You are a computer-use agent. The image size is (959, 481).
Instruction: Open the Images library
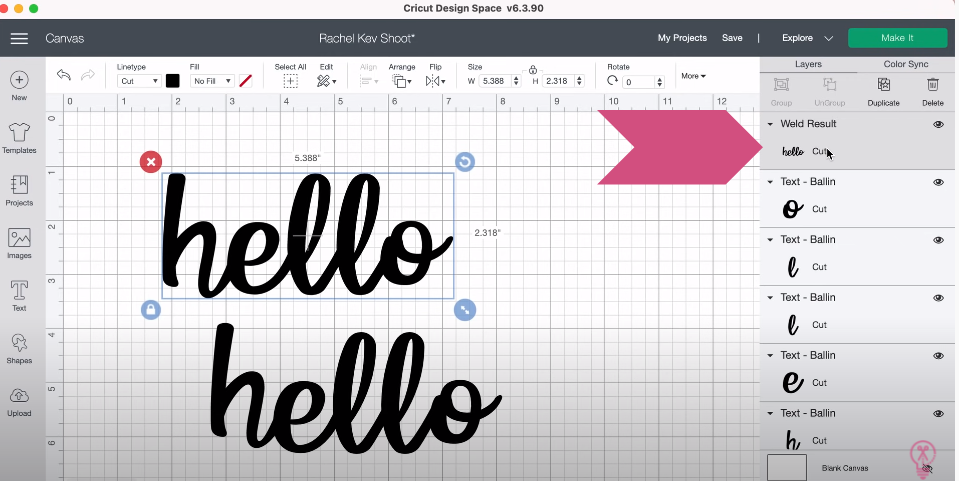pyautogui.click(x=19, y=243)
